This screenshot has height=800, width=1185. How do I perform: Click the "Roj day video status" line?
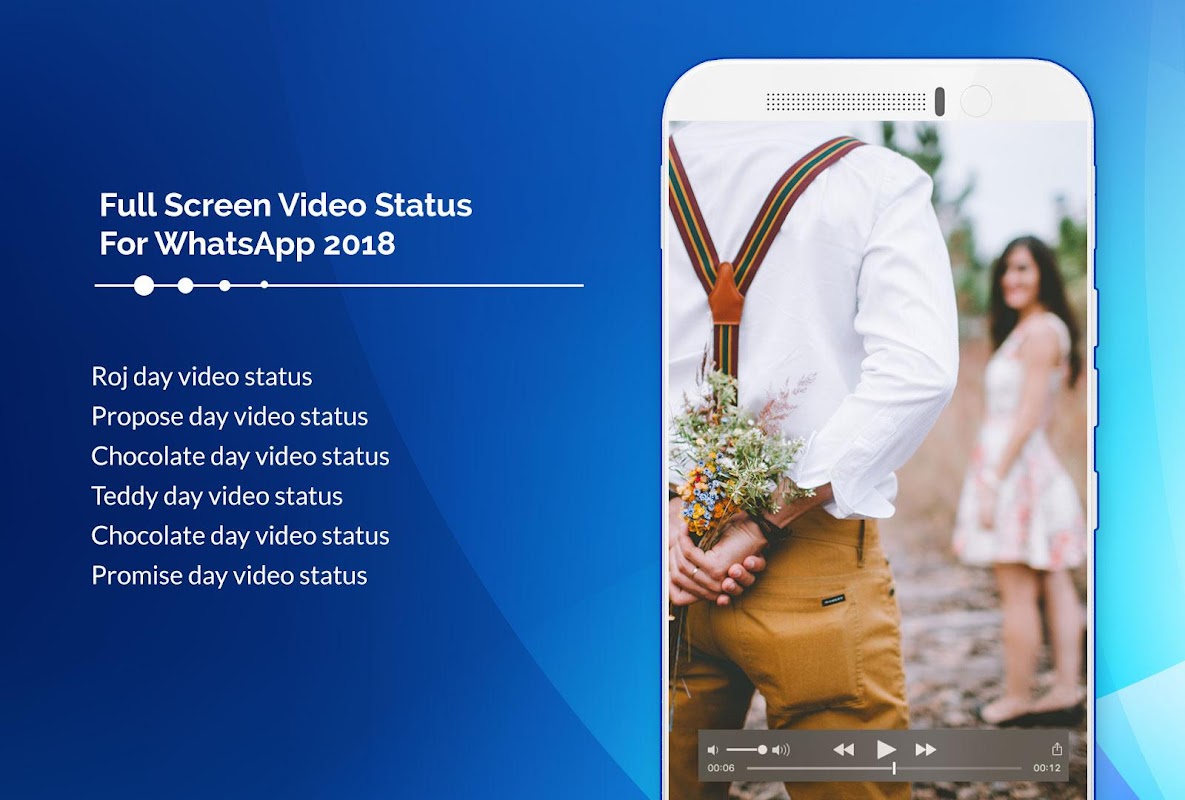click(x=202, y=376)
